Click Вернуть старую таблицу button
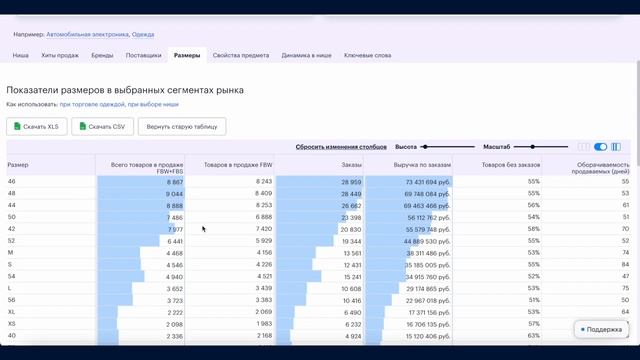Viewport: 640px width, 360px height. [x=182, y=127]
